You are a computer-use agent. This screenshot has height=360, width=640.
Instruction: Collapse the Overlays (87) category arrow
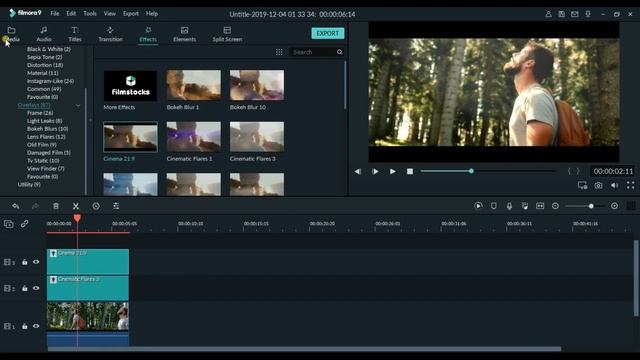coord(78,105)
